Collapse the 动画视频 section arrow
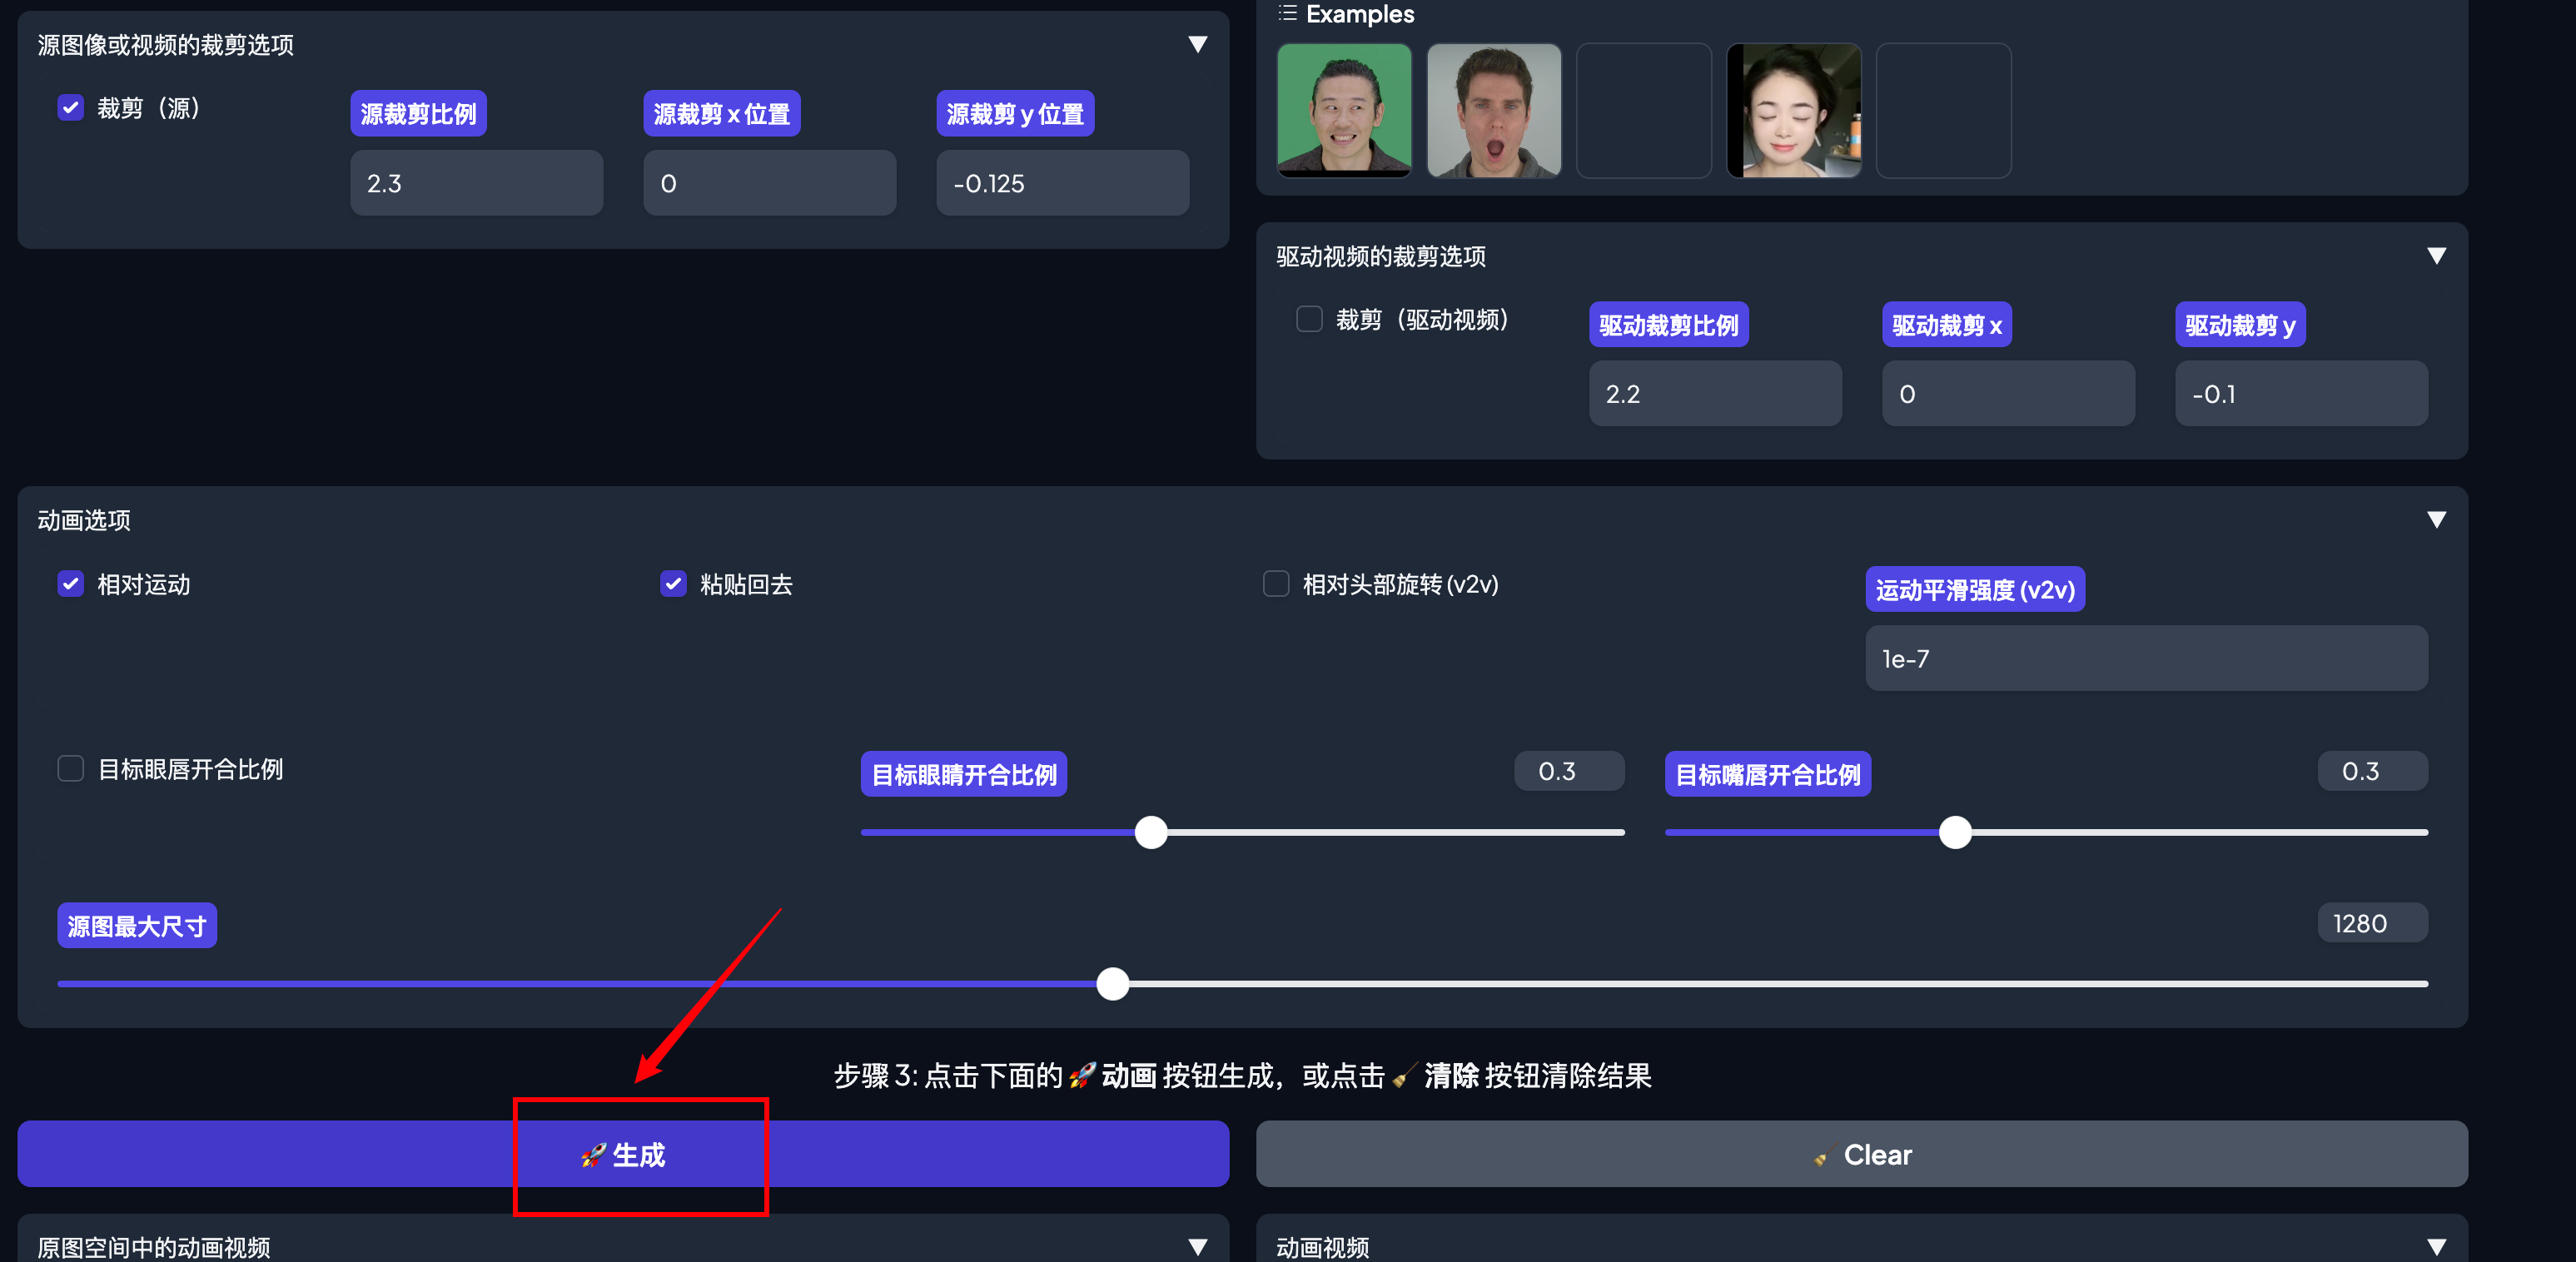This screenshot has height=1262, width=2576. (x=2436, y=1246)
